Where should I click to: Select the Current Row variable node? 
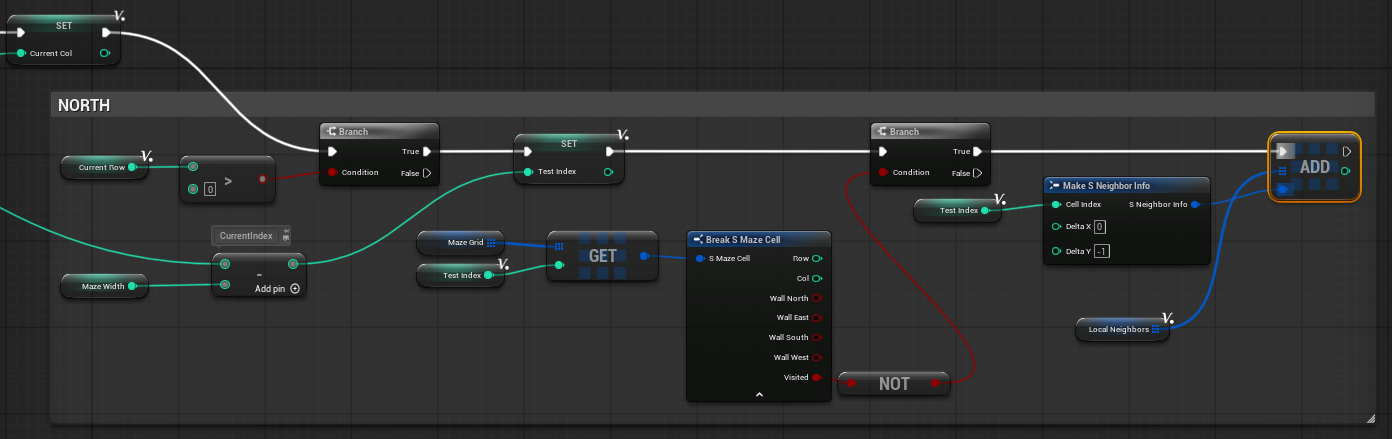click(103, 167)
